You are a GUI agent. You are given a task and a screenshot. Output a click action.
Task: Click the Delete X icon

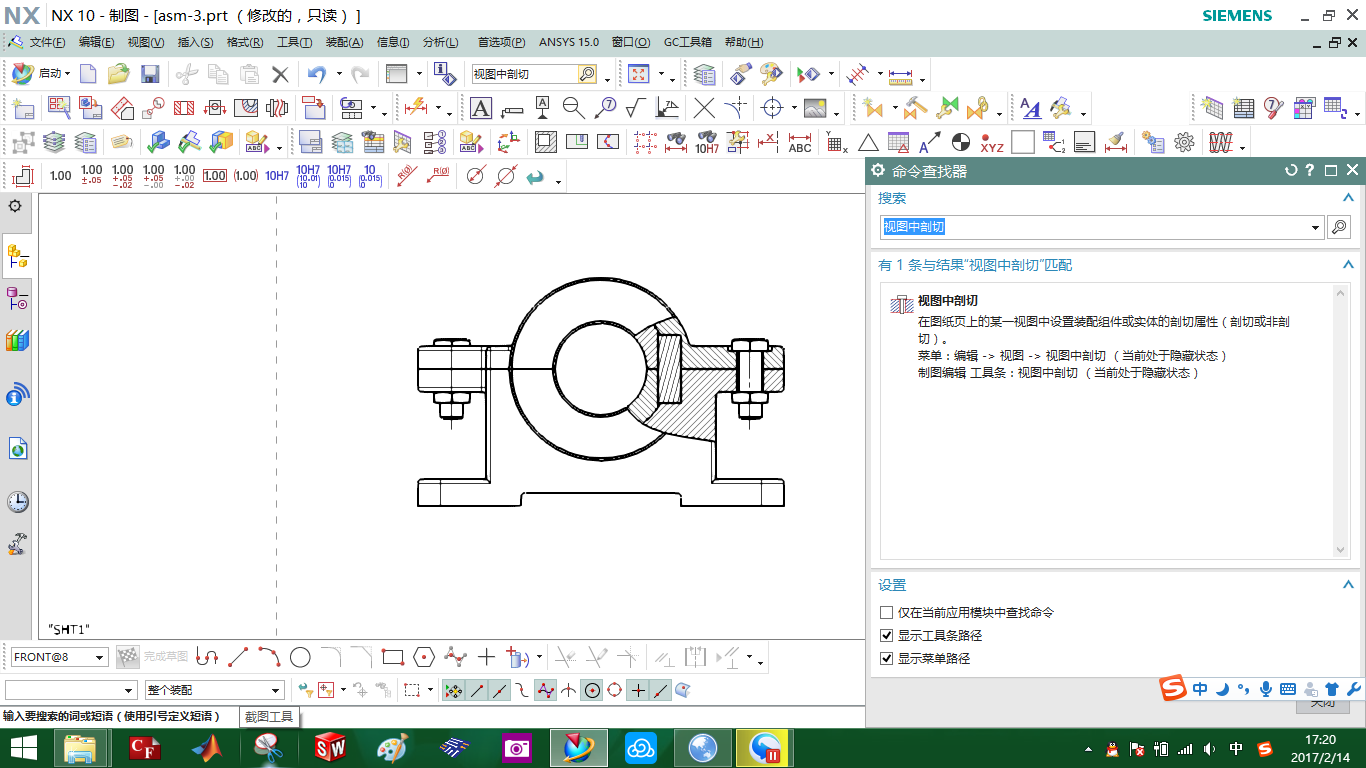(x=280, y=74)
